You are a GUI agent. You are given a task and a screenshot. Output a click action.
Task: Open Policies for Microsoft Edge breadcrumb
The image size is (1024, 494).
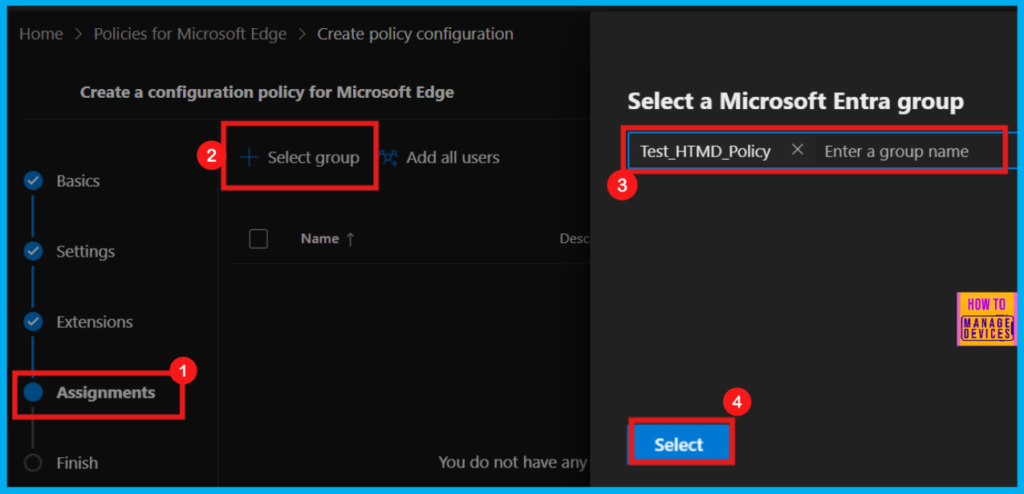click(190, 34)
